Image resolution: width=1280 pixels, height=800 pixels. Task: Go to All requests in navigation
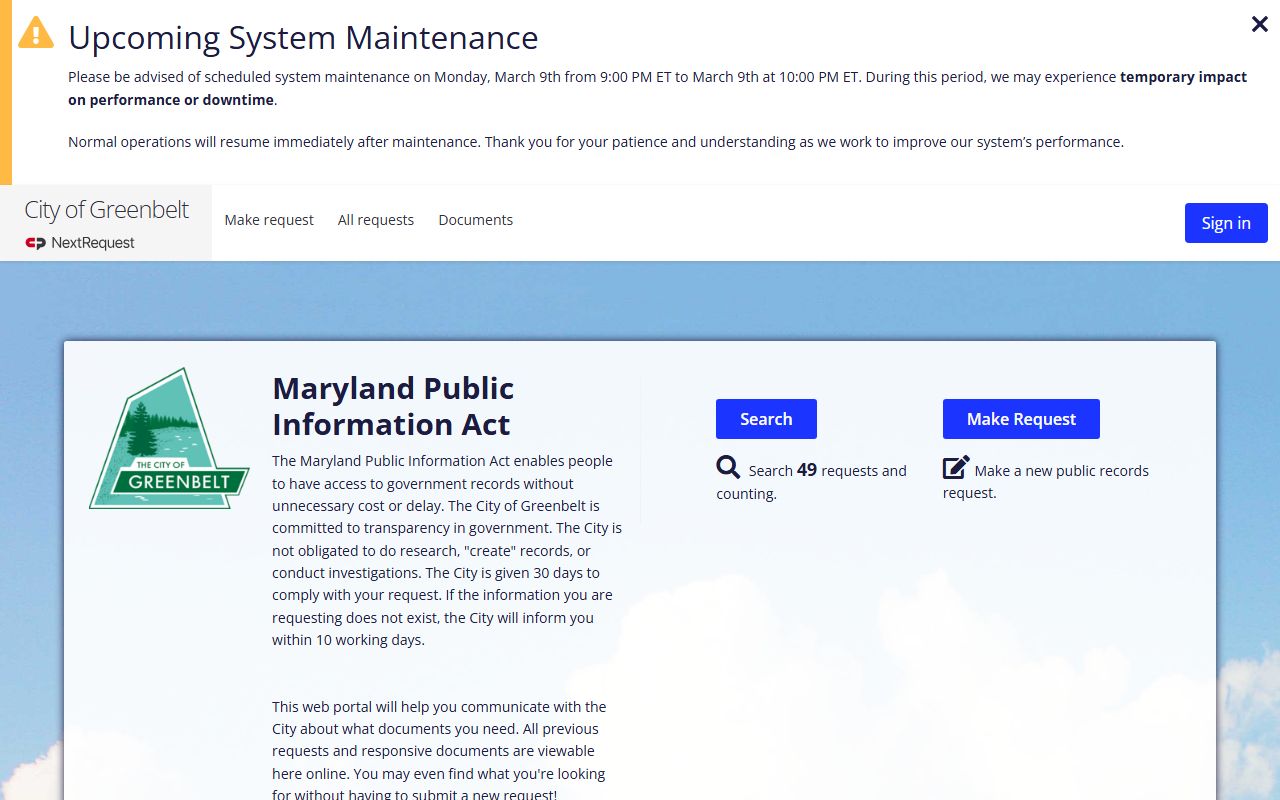point(376,220)
